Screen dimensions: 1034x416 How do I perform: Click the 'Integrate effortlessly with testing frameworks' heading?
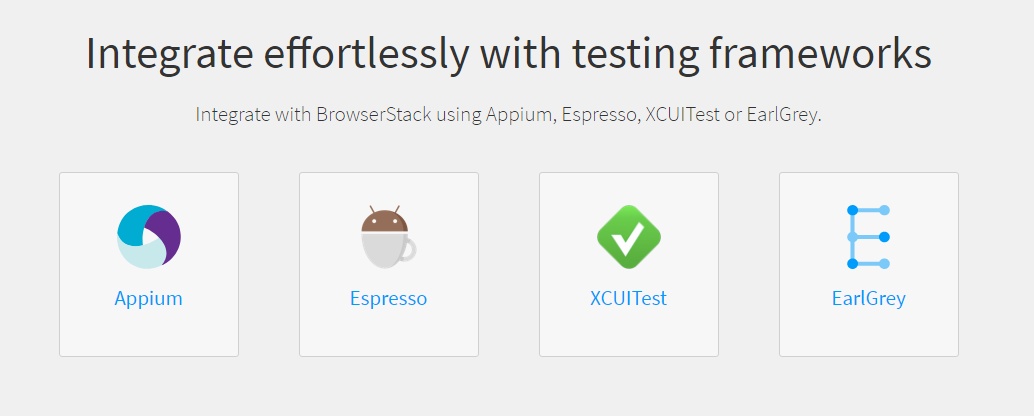pos(508,53)
